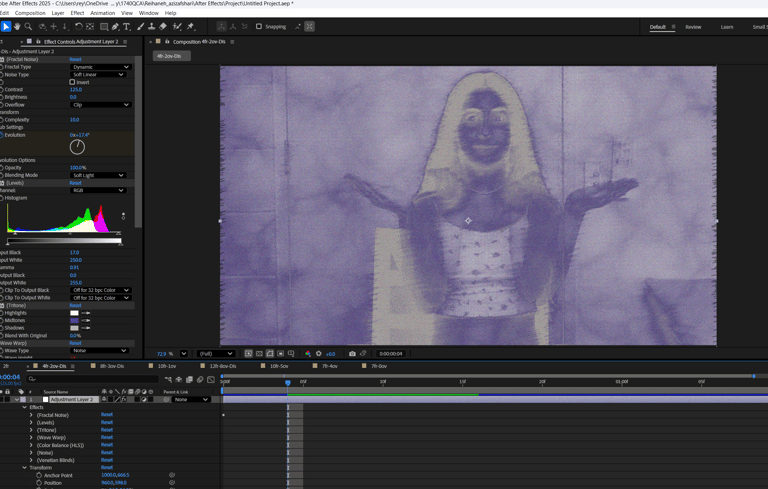Viewport: 768px width, 489px height.
Task: Click the Evolution angle dial
Action: point(77,147)
